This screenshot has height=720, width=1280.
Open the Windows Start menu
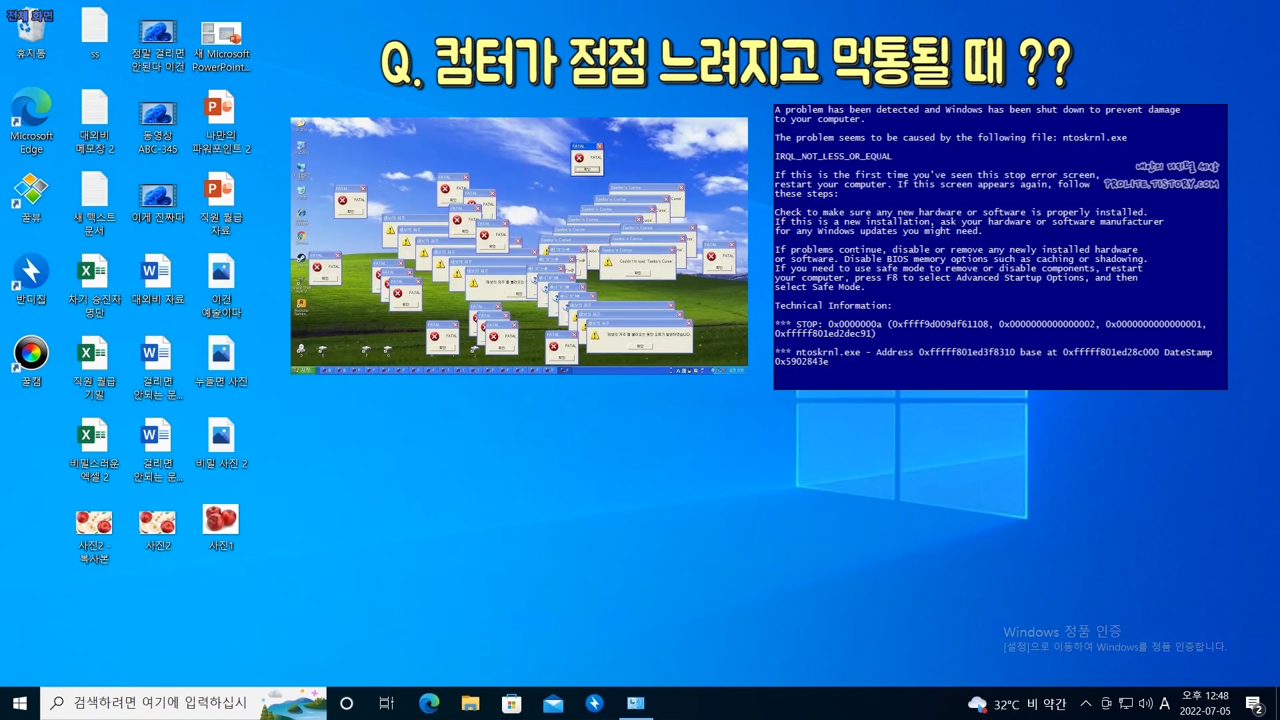coord(19,703)
